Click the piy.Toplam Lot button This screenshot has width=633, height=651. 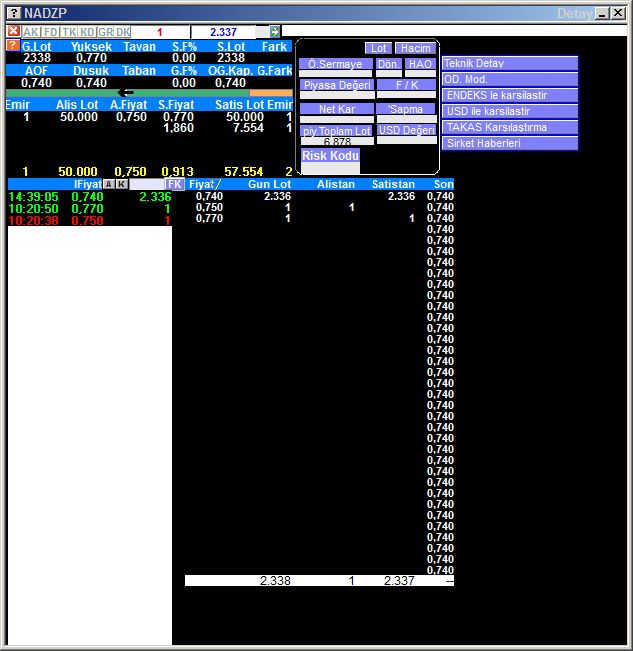[337, 131]
